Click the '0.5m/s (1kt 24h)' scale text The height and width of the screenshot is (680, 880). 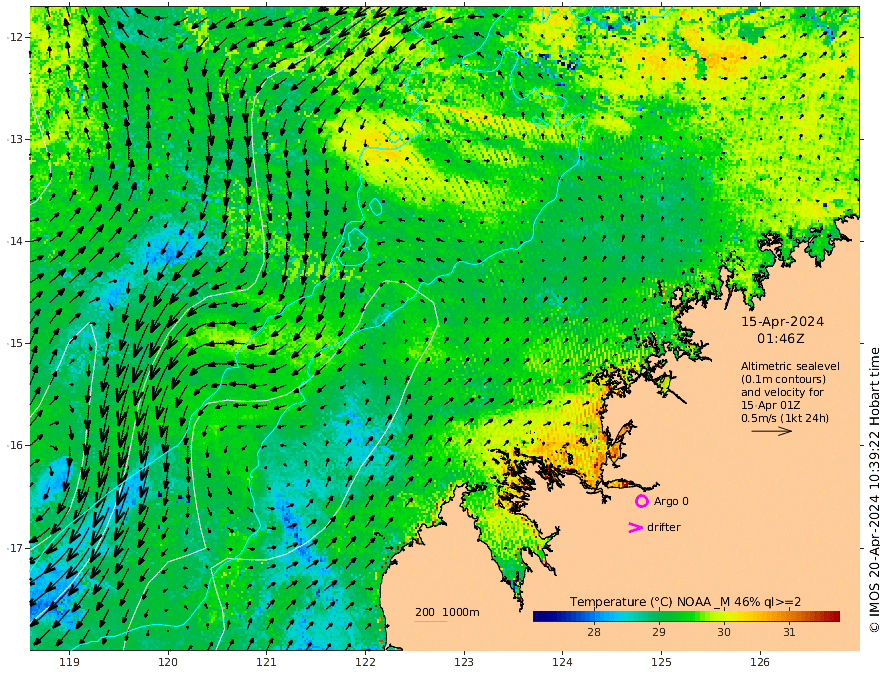[x=785, y=418]
